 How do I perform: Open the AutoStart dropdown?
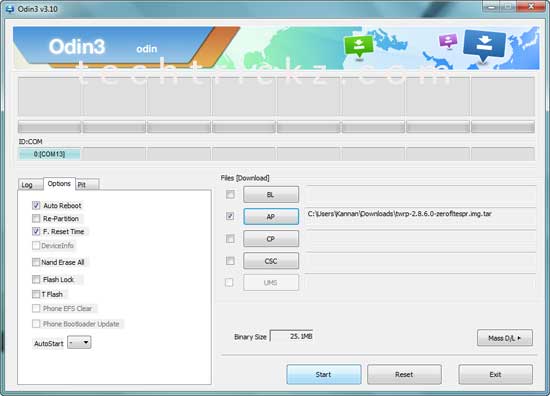pos(79,342)
